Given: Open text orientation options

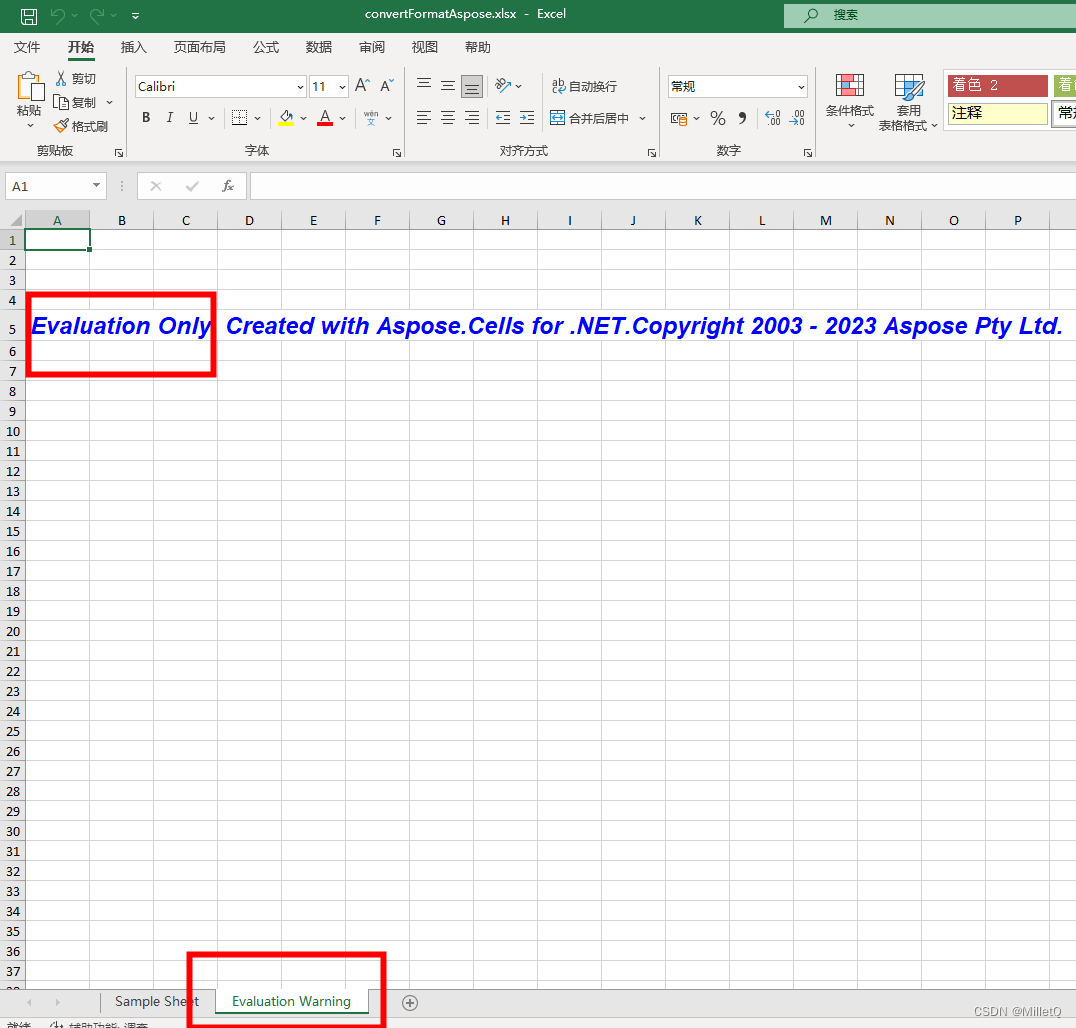Looking at the screenshot, I should [x=508, y=86].
